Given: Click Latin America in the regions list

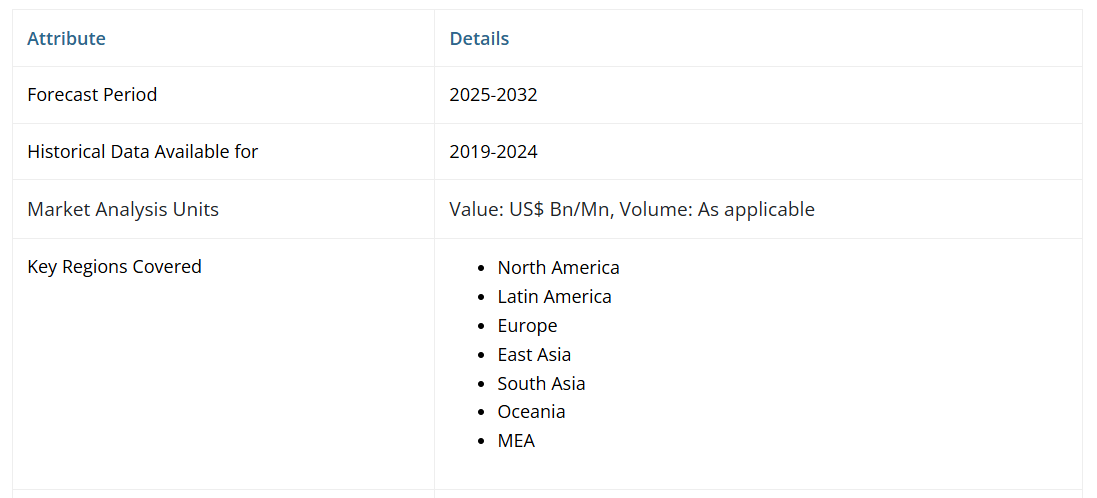Looking at the screenshot, I should tap(554, 297).
